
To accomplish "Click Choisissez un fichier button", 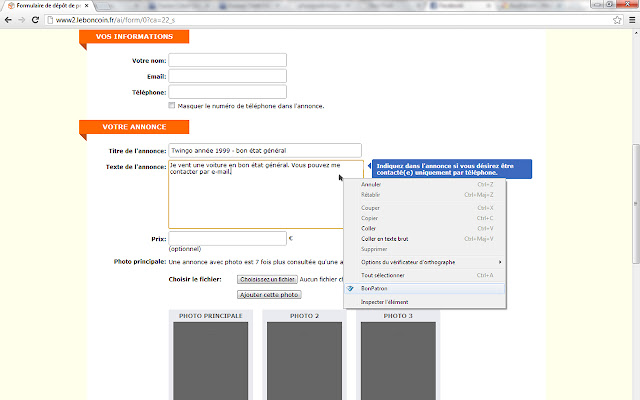I will pos(267,279).
